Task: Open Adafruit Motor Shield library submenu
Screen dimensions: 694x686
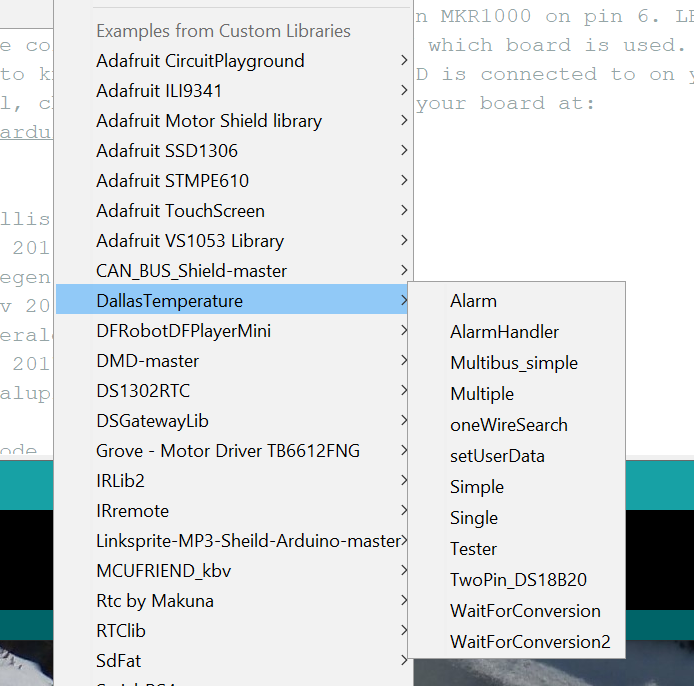Action: click(x=234, y=121)
